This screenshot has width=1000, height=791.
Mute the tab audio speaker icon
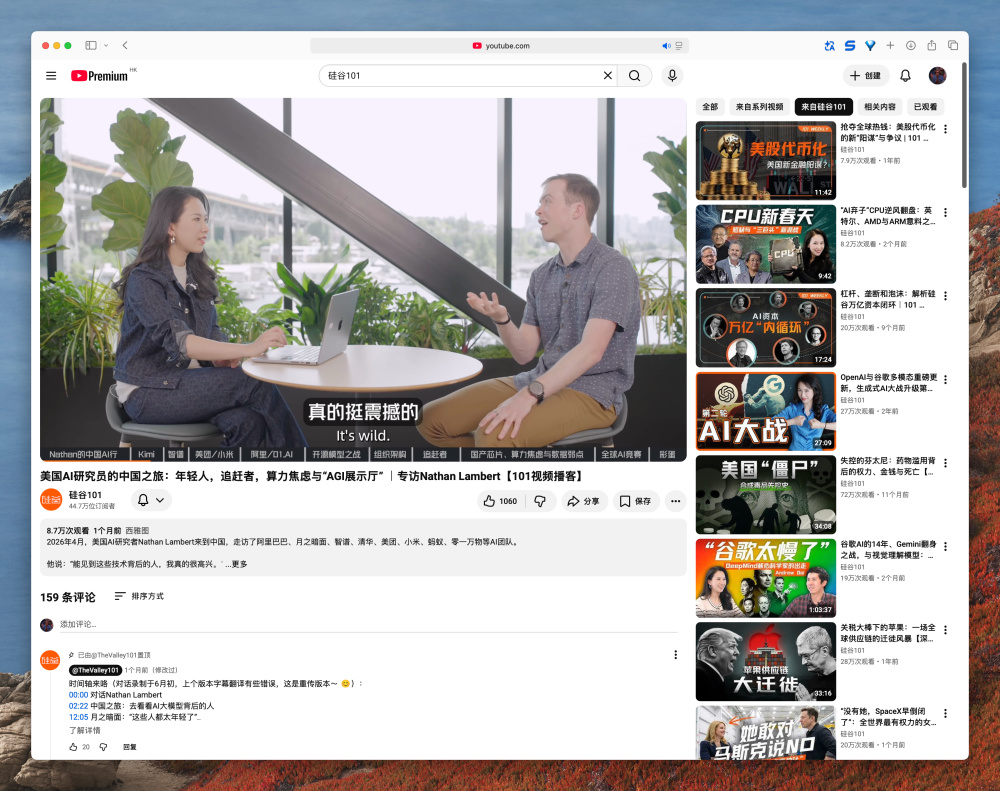666,46
